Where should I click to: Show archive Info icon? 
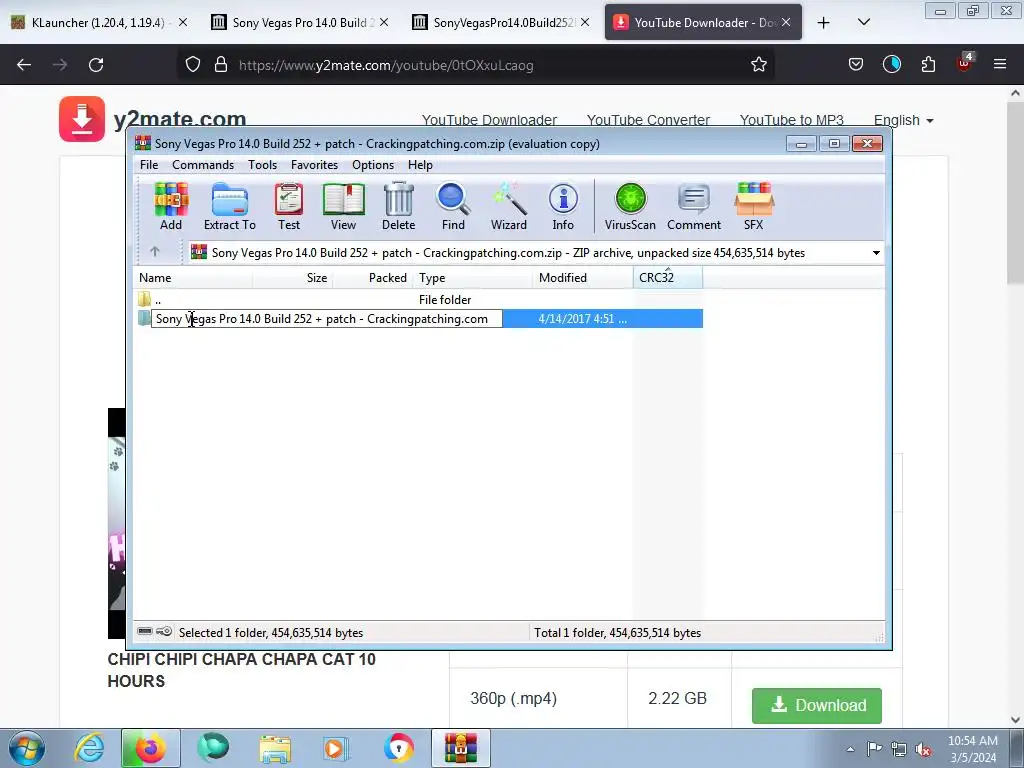(563, 206)
